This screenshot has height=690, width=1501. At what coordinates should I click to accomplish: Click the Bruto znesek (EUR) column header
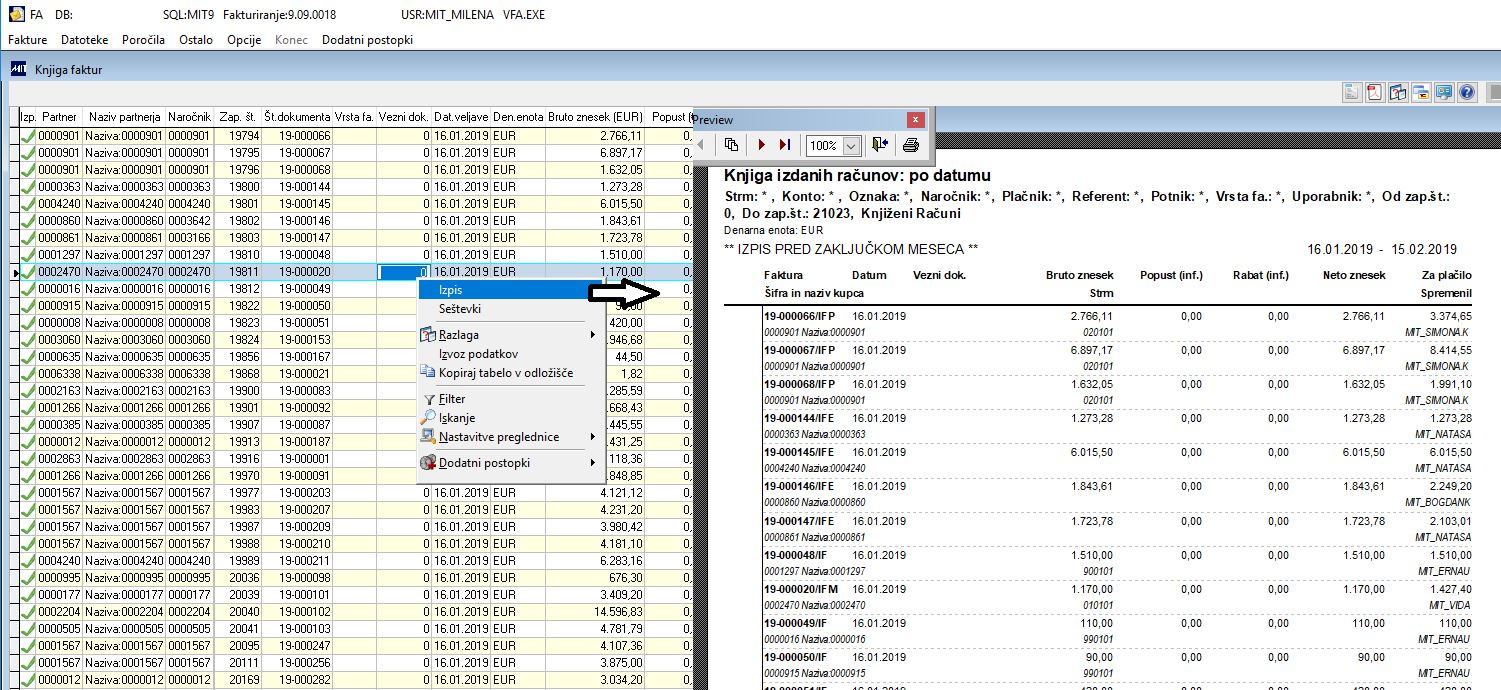(x=594, y=117)
